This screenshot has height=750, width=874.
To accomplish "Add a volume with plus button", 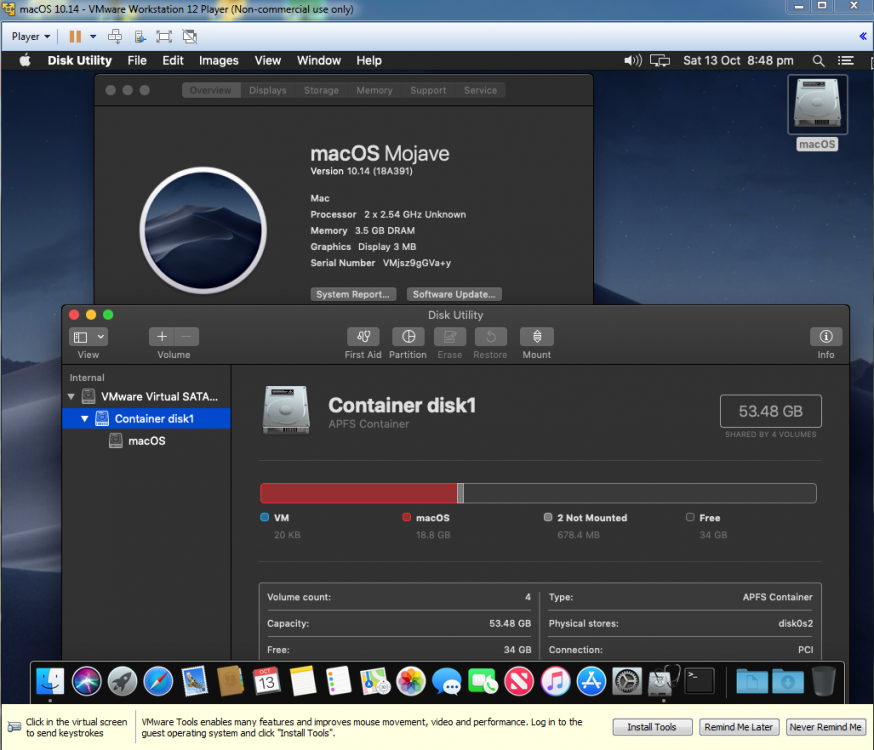I will click(x=162, y=337).
